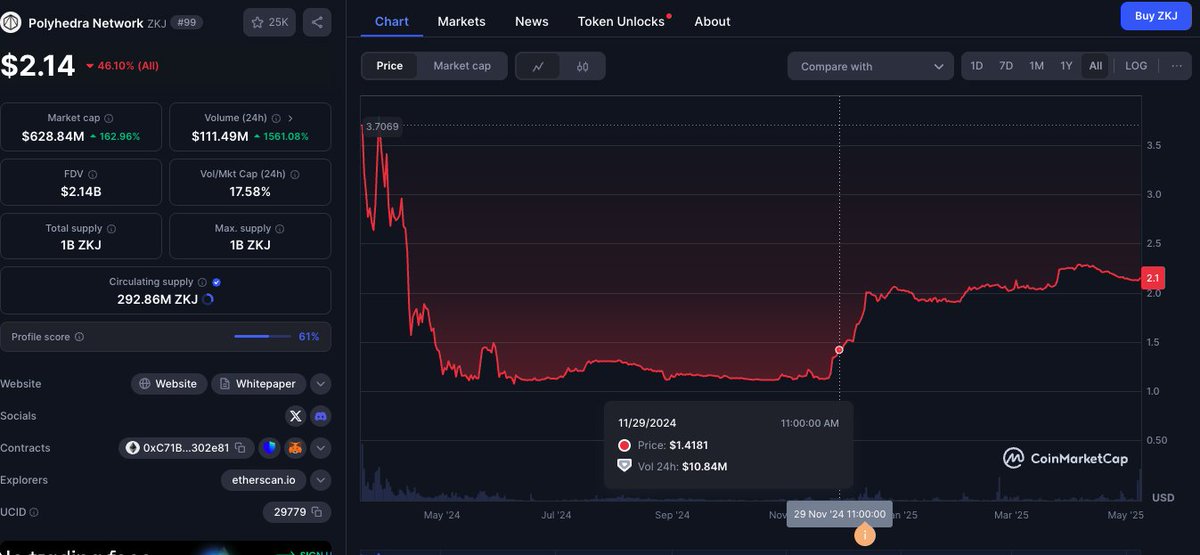The width and height of the screenshot is (1200, 555).
Task: Click the Polyhedra Network logo icon
Action: point(11,22)
